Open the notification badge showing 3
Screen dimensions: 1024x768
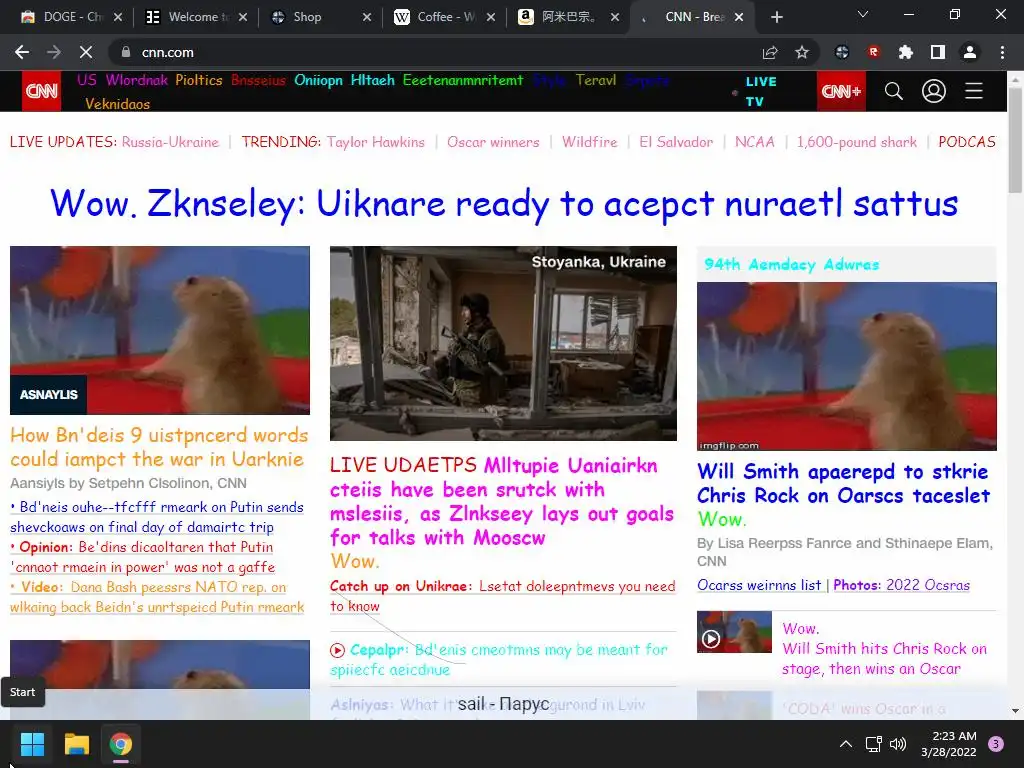(x=996, y=744)
